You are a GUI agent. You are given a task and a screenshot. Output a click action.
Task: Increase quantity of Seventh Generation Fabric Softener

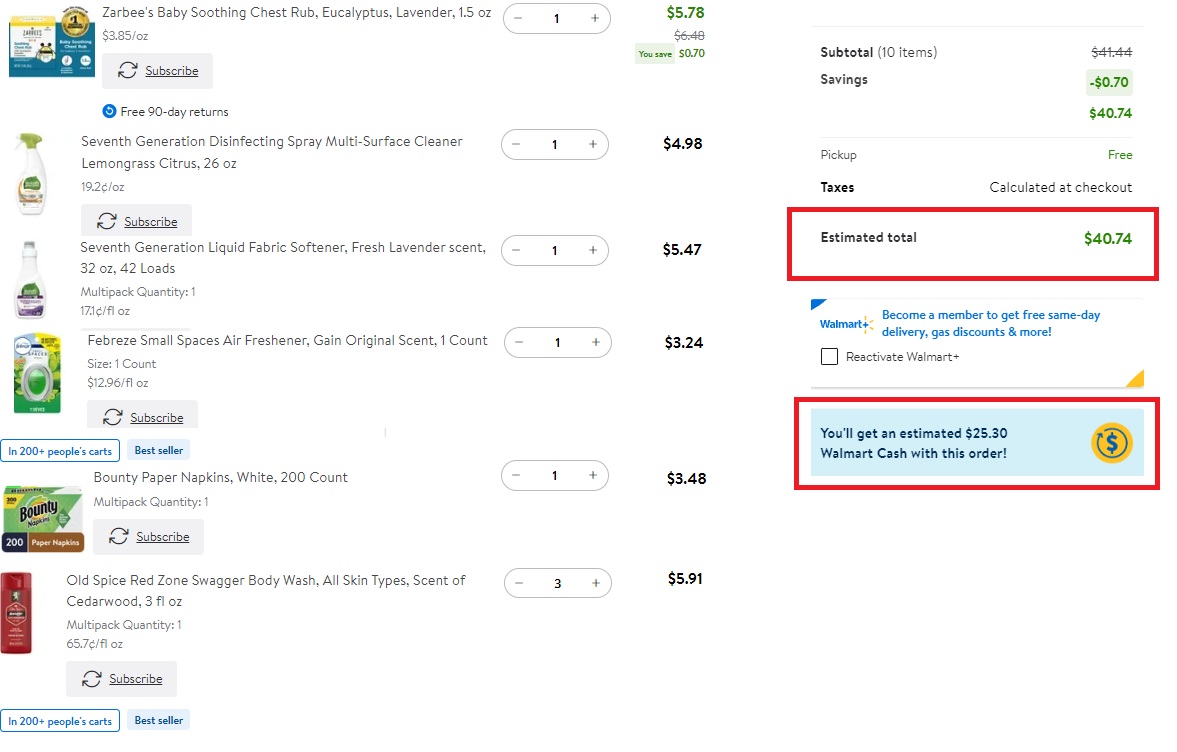[593, 250]
